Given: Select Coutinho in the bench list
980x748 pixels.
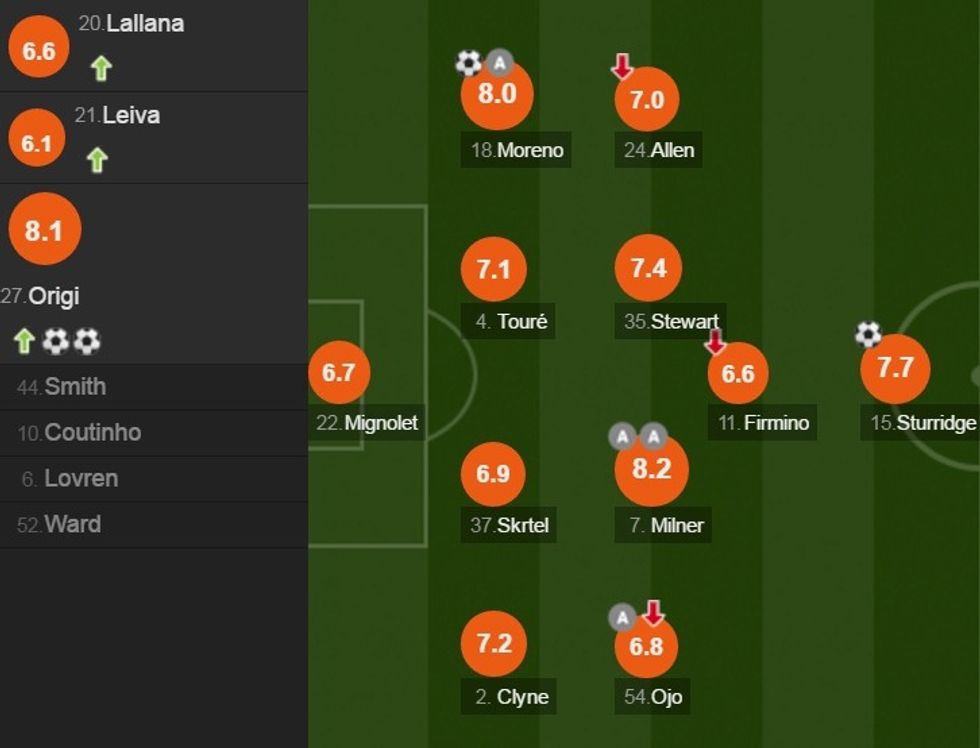Looking at the screenshot, I should pos(92,433).
